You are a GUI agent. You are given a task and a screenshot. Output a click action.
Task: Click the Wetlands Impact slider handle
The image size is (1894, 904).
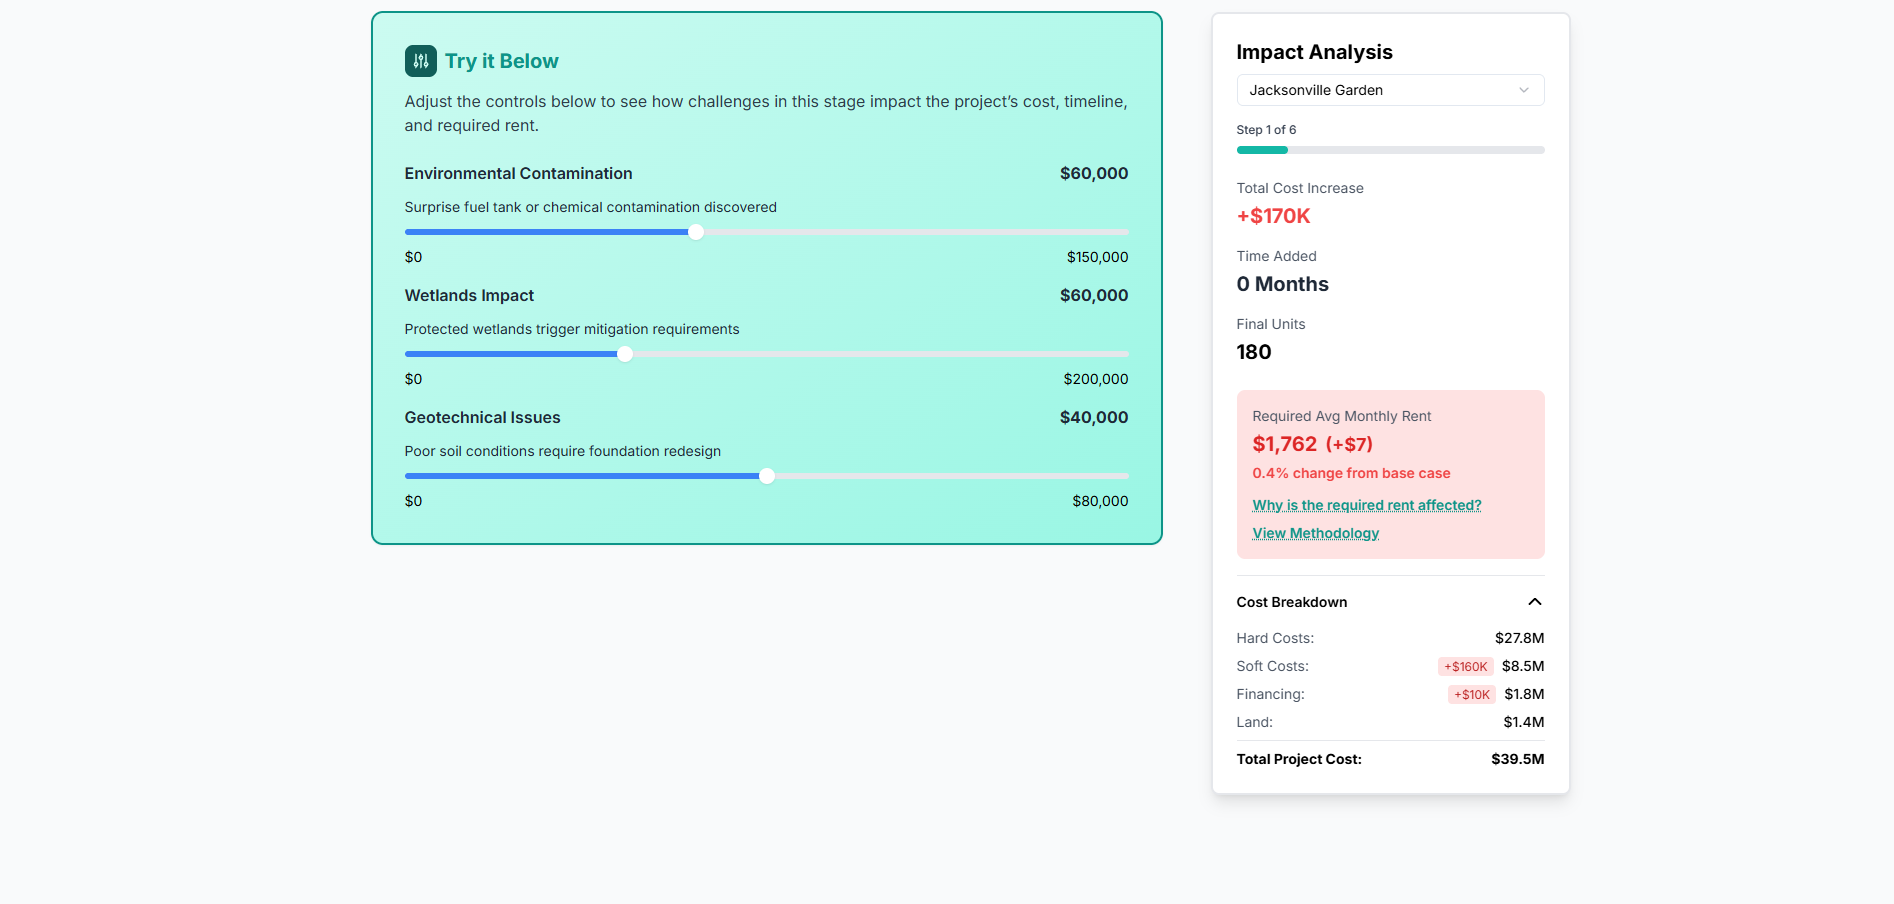(x=625, y=354)
